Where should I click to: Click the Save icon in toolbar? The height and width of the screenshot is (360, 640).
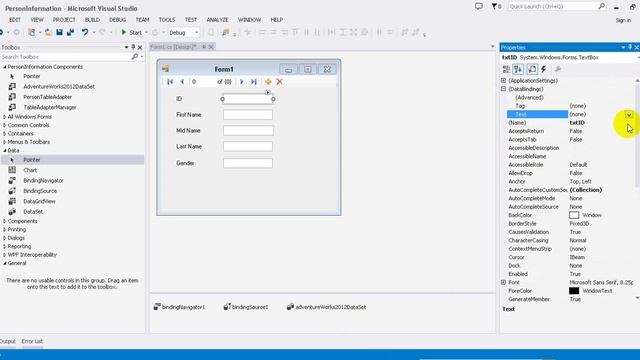point(59,32)
